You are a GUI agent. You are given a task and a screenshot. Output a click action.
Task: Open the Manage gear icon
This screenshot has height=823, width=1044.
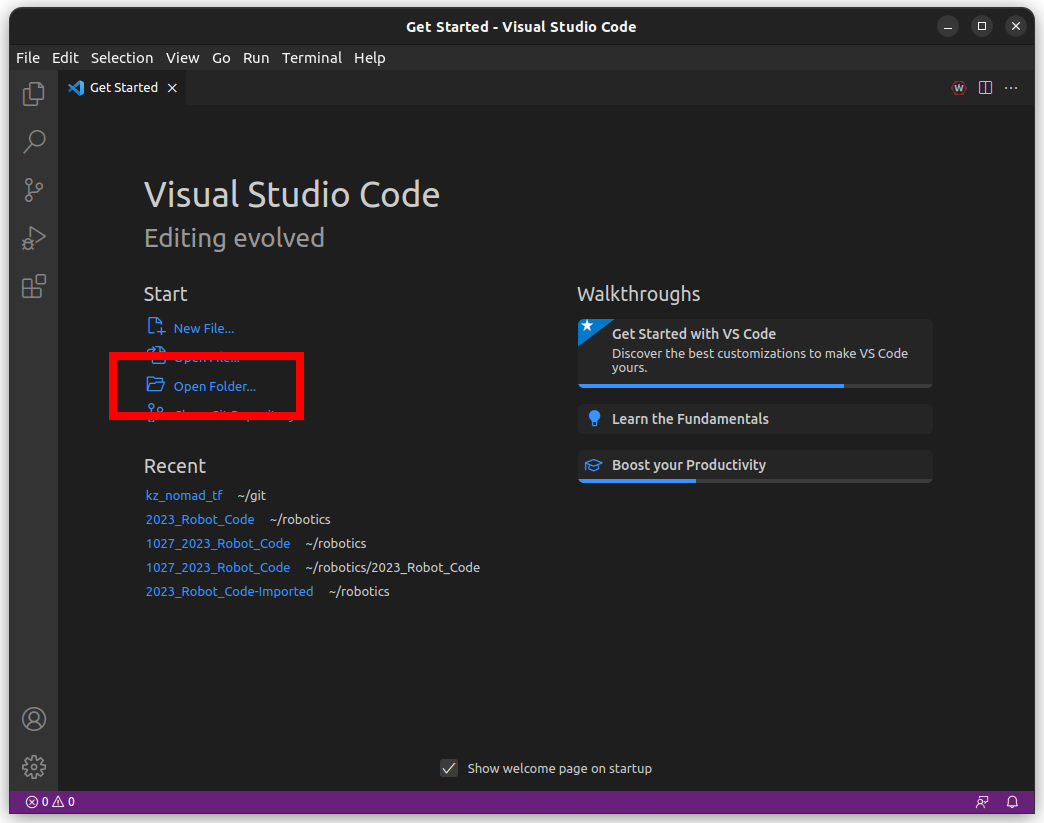[x=33, y=767]
